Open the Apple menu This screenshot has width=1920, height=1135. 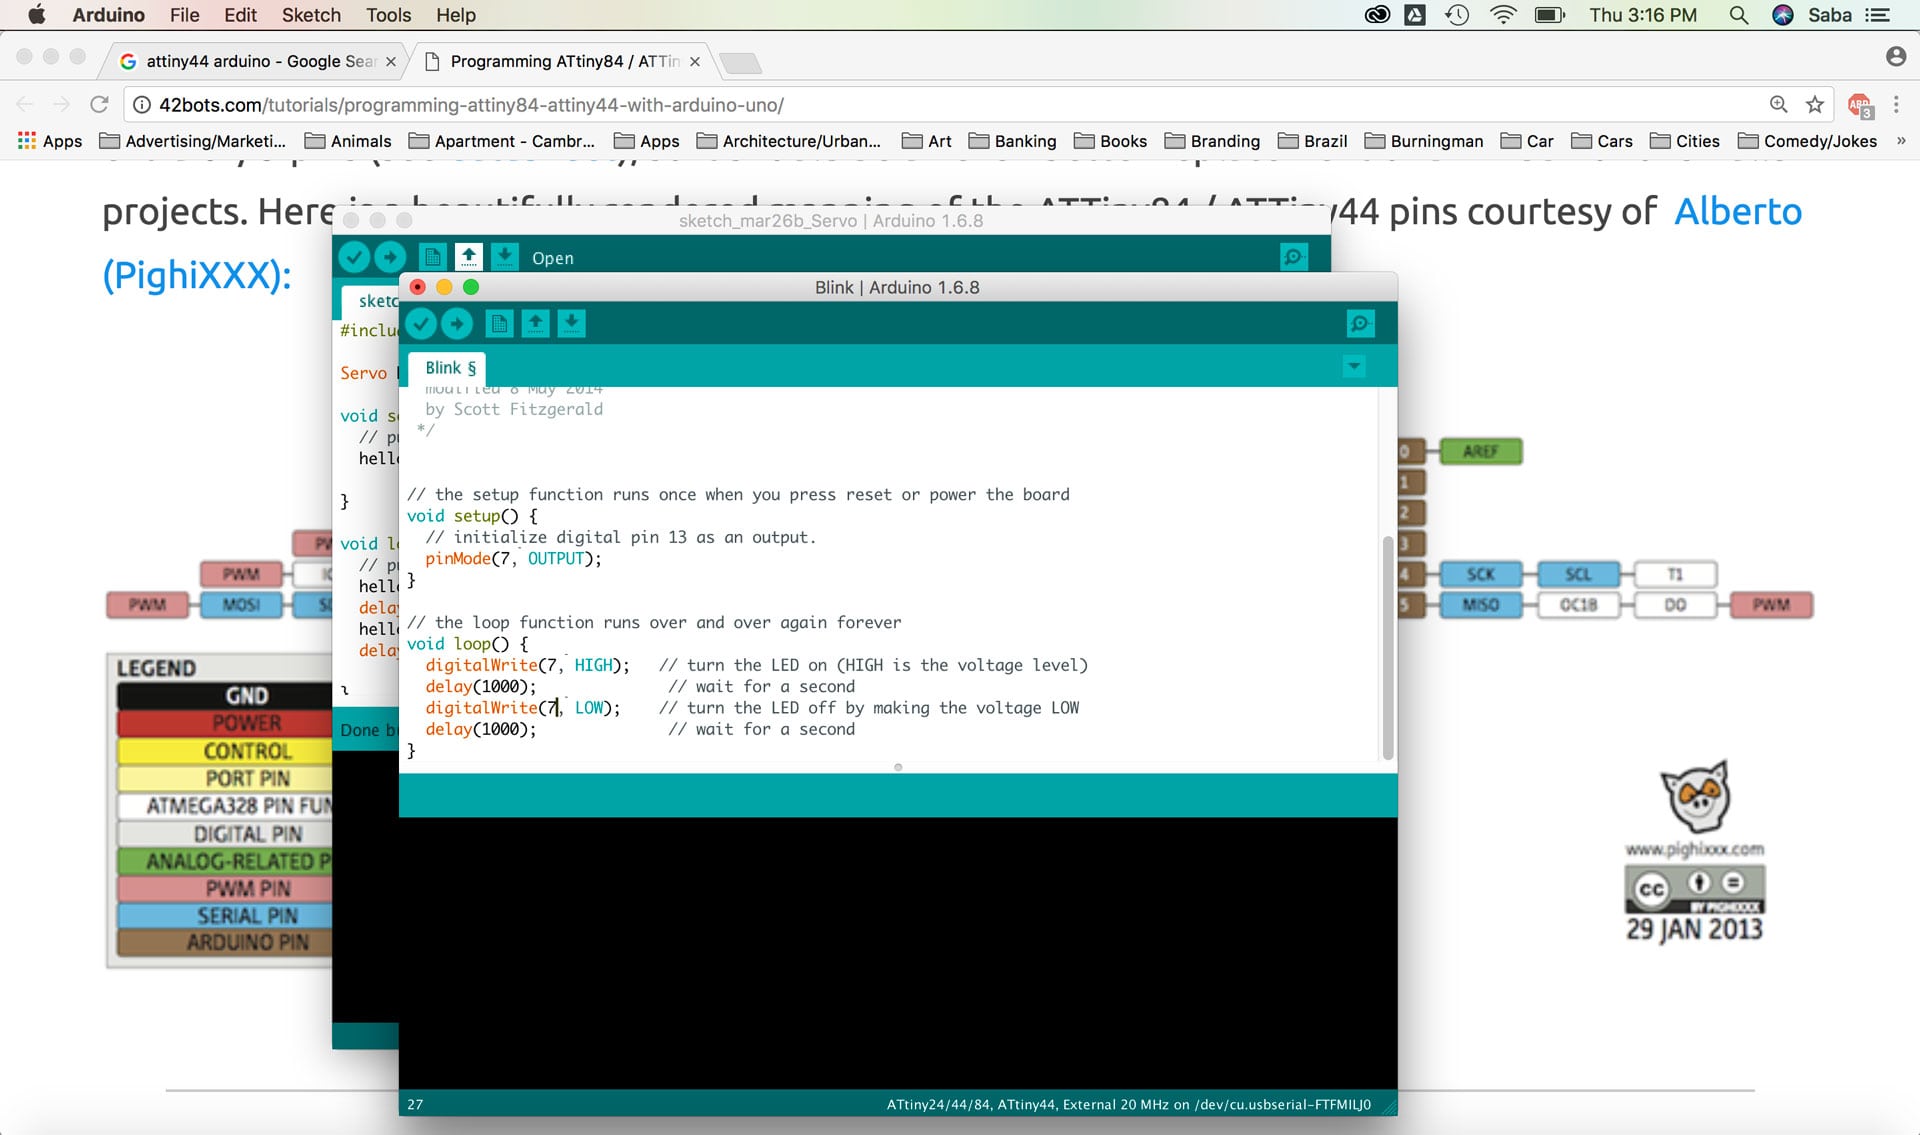click(36, 15)
